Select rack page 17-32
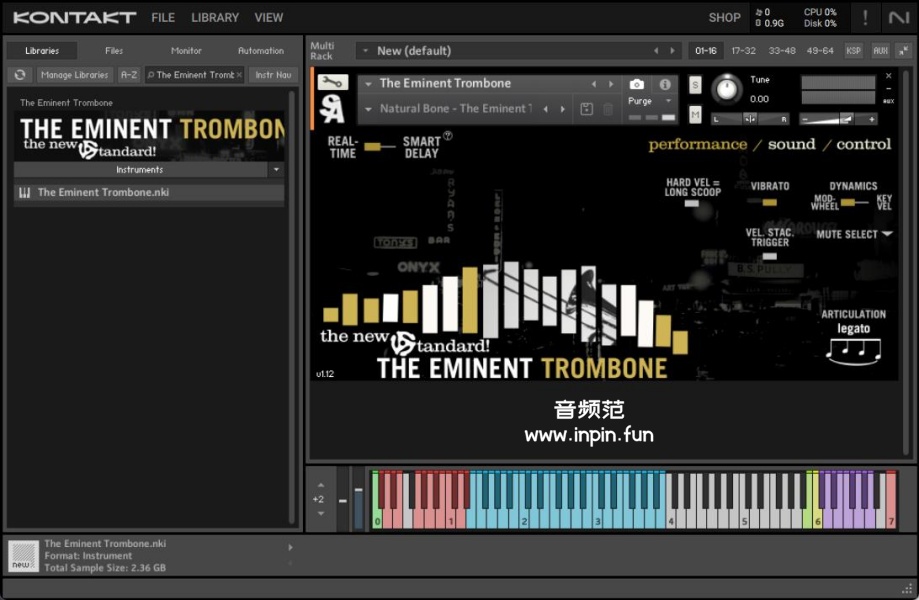919x600 pixels. click(743, 51)
